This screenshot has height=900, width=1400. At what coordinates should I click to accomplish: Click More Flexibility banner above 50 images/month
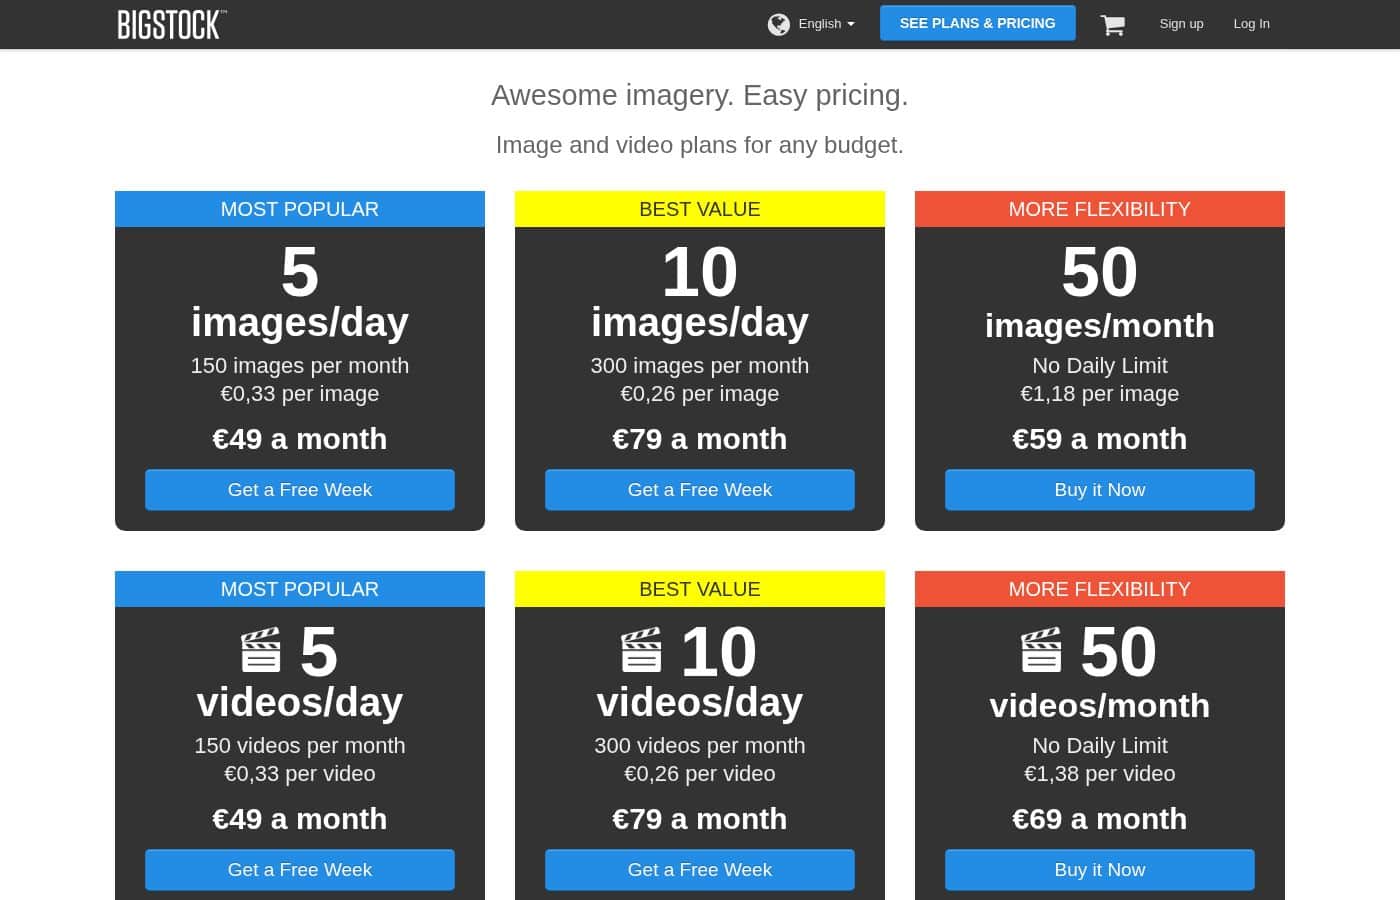click(x=1100, y=209)
